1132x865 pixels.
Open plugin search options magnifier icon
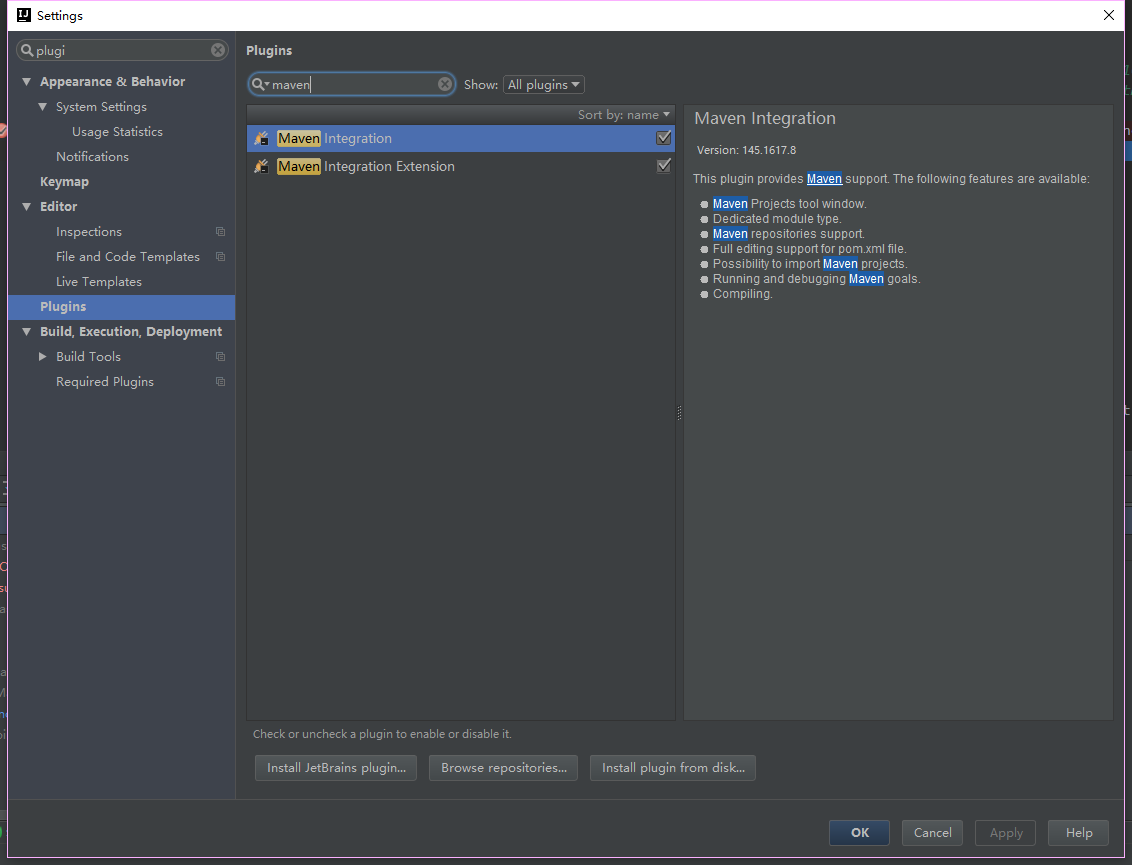260,84
